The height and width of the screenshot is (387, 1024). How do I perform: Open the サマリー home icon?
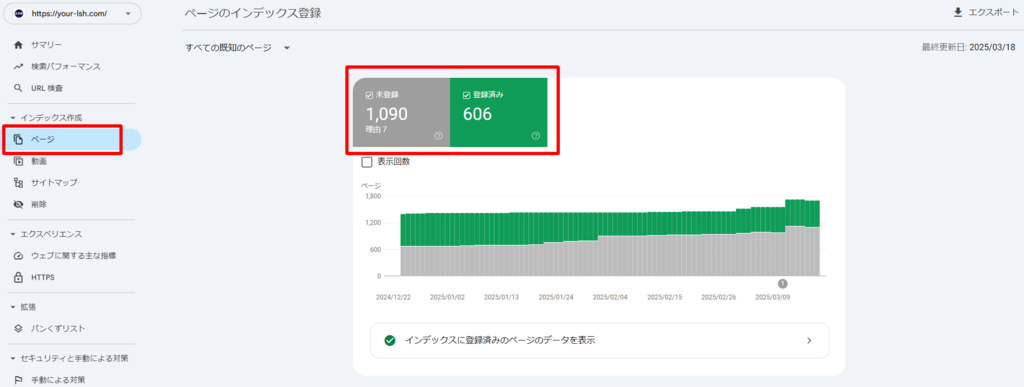18,45
